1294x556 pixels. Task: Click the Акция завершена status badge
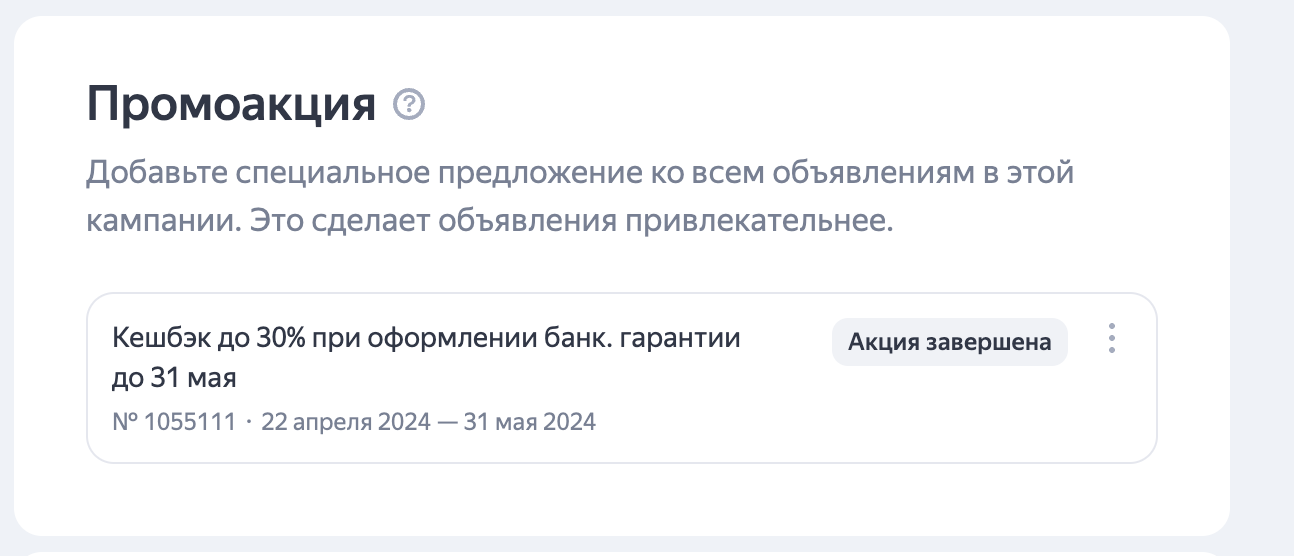949,342
